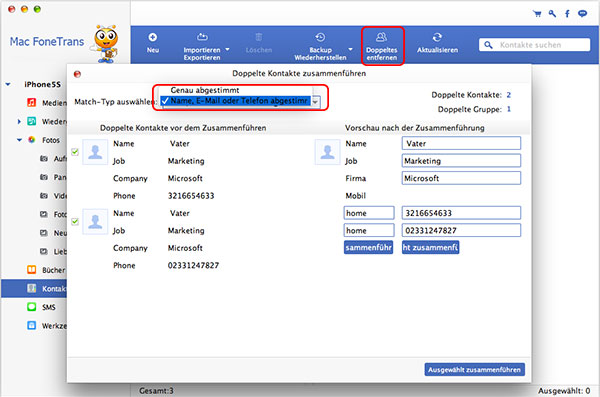
Task: Collapse the iPhone5S device tree
Action: 8,84
